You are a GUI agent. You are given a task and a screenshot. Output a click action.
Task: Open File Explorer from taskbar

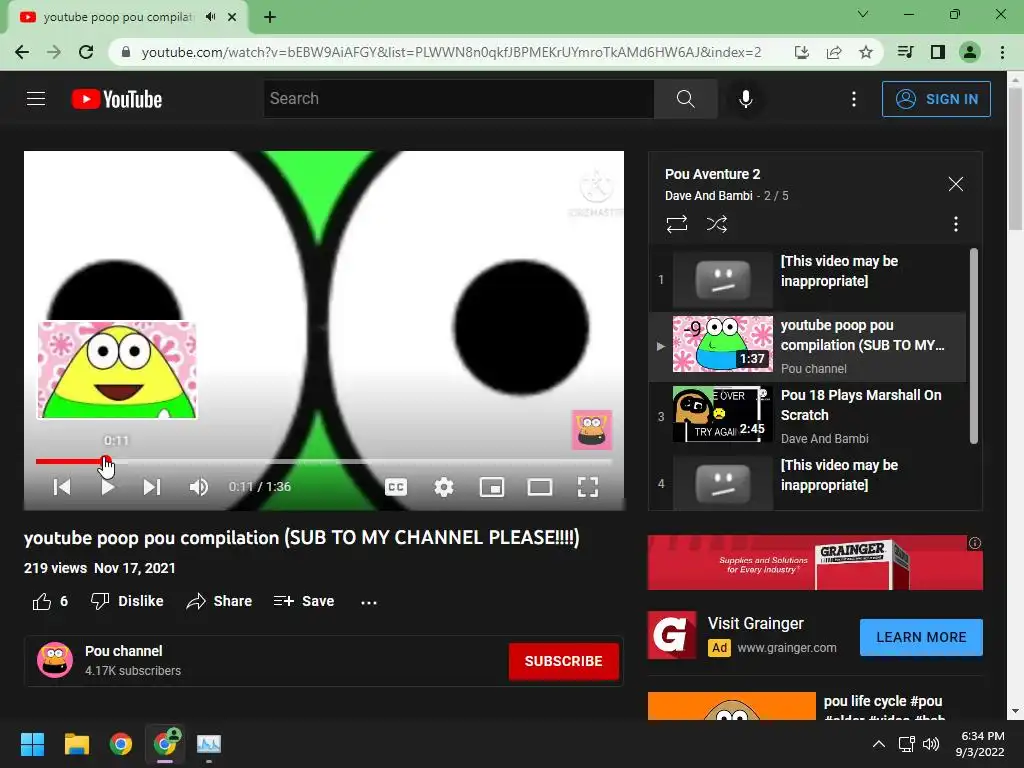pos(76,744)
